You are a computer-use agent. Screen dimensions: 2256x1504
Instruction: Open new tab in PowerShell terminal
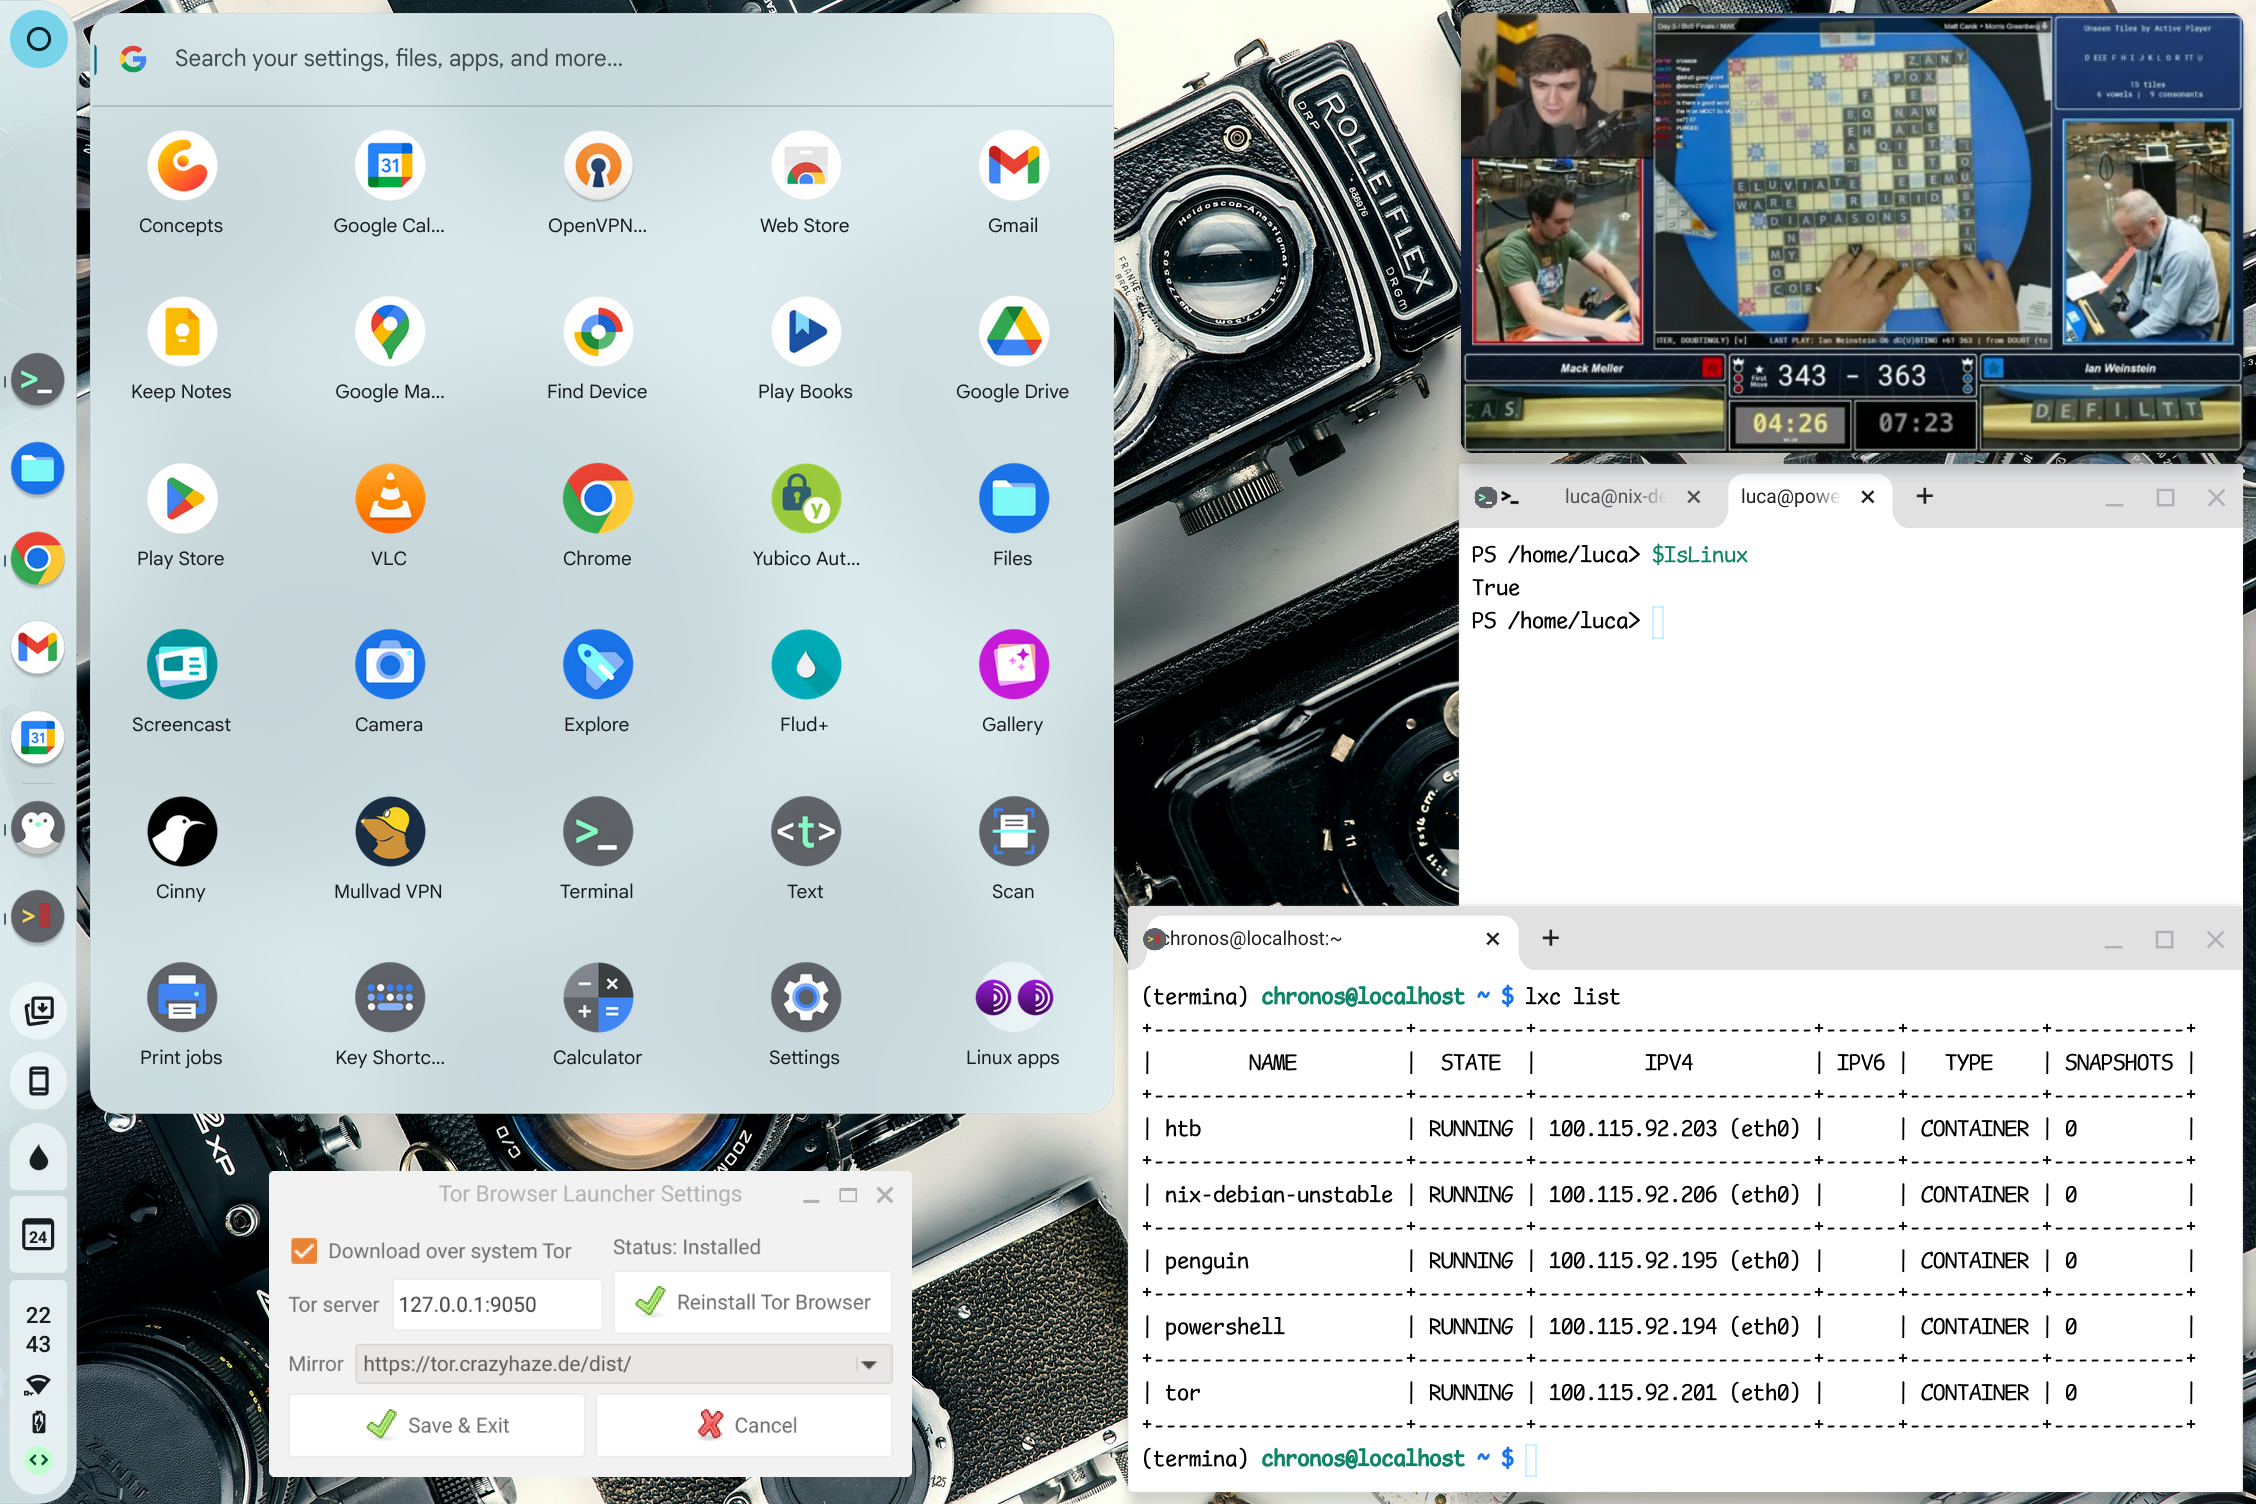click(1924, 497)
